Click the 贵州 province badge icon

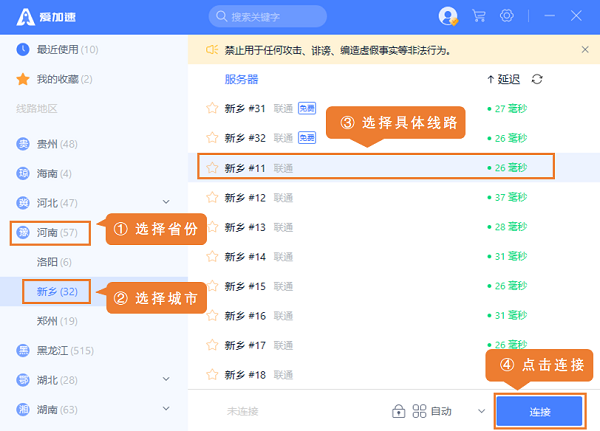(23, 144)
